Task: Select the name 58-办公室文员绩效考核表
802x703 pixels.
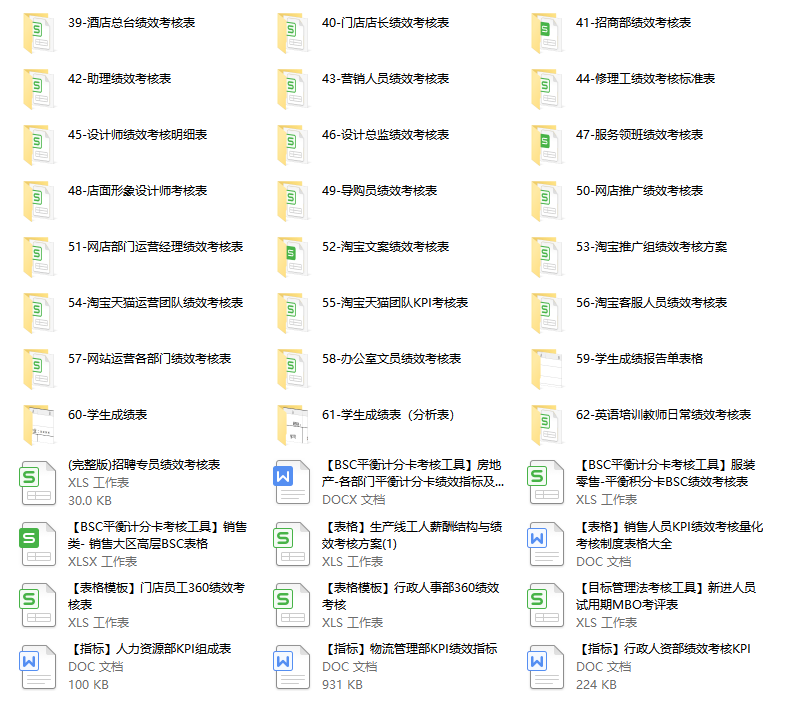Action: tap(391, 359)
